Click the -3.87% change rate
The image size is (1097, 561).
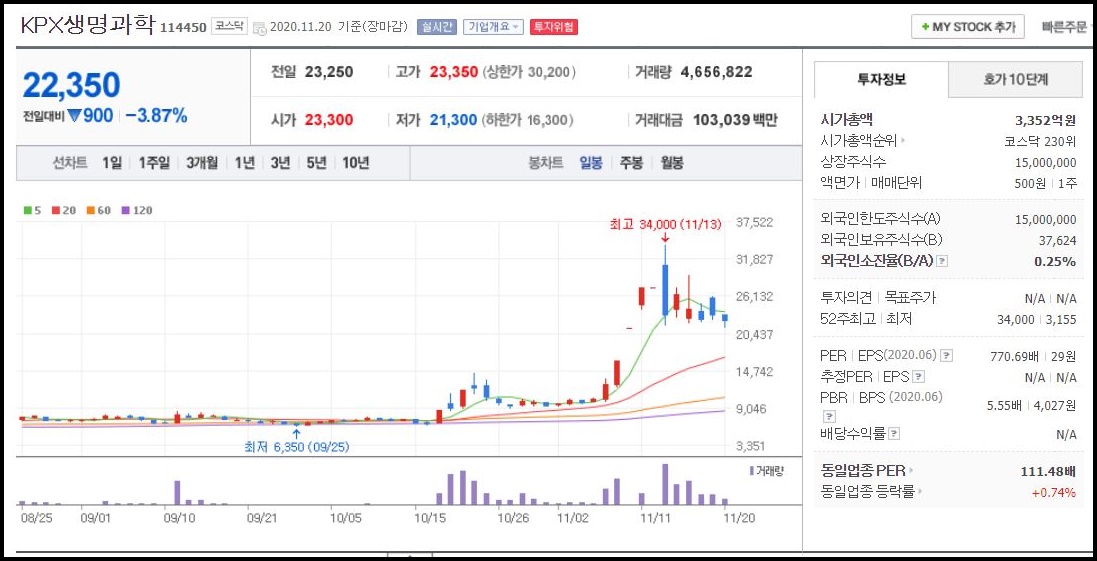coord(157,116)
